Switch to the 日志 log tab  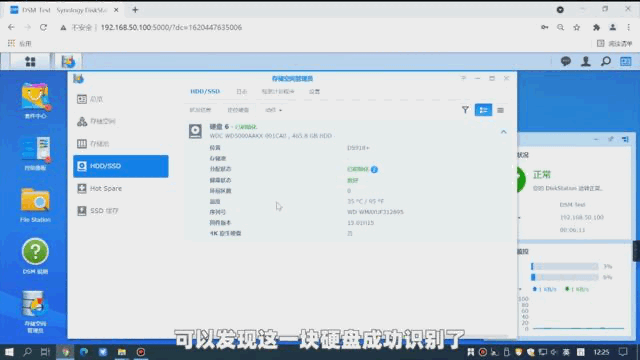pyautogui.click(x=242, y=92)
